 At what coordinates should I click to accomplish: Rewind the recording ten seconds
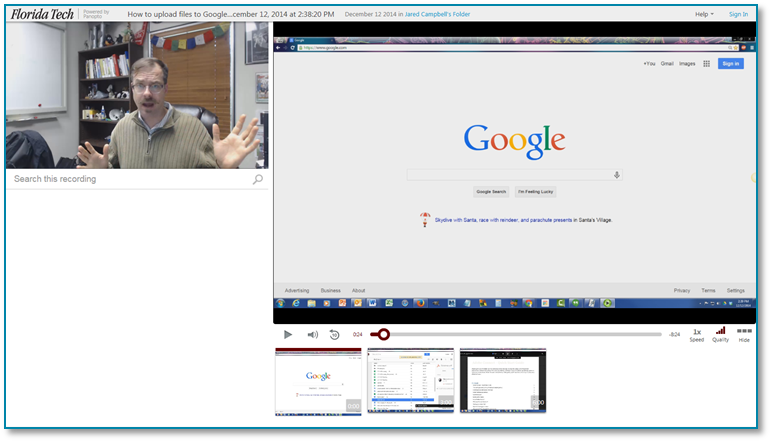point(334,335)
